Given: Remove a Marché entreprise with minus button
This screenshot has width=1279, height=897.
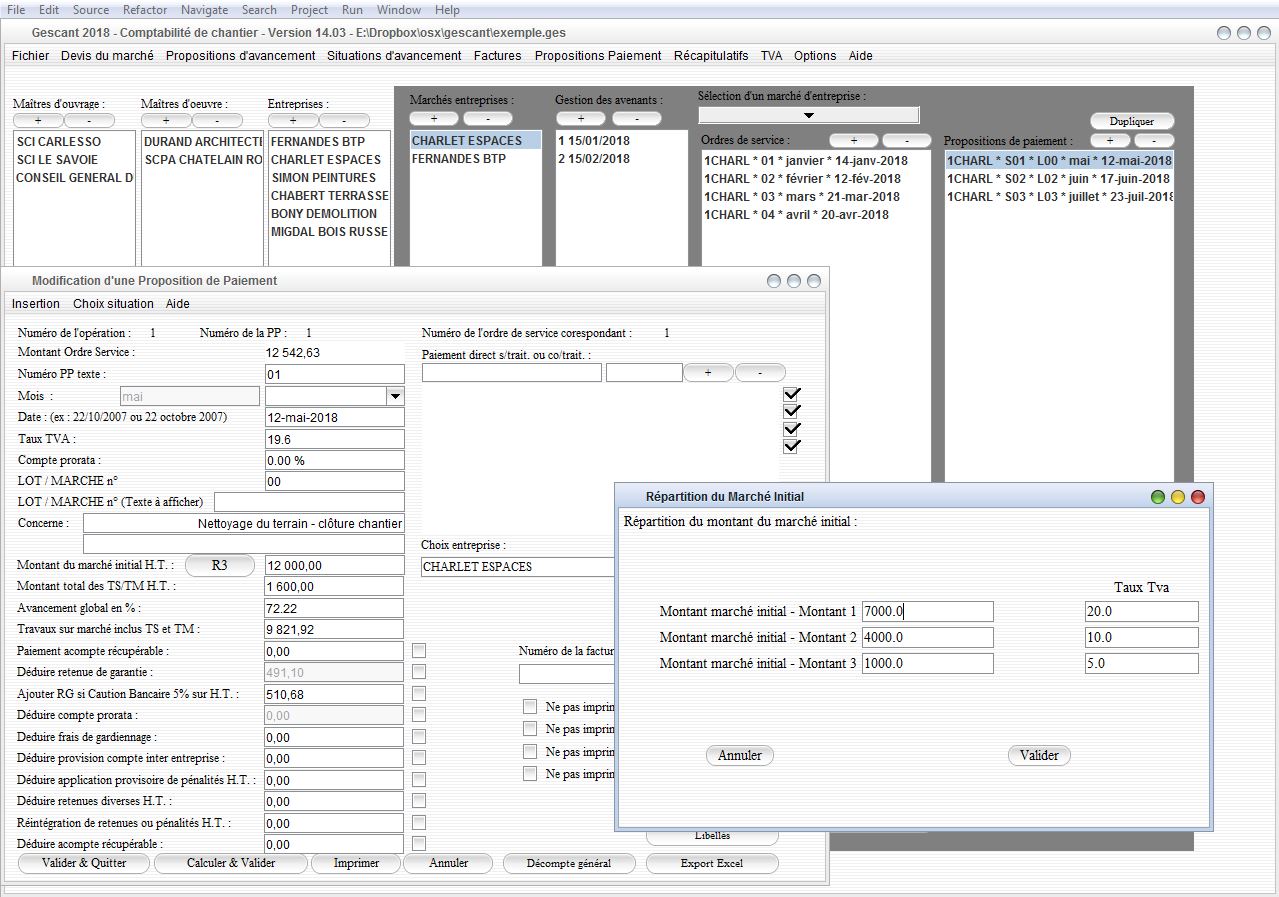Looking at the screenshot, I should click(487, 119).
